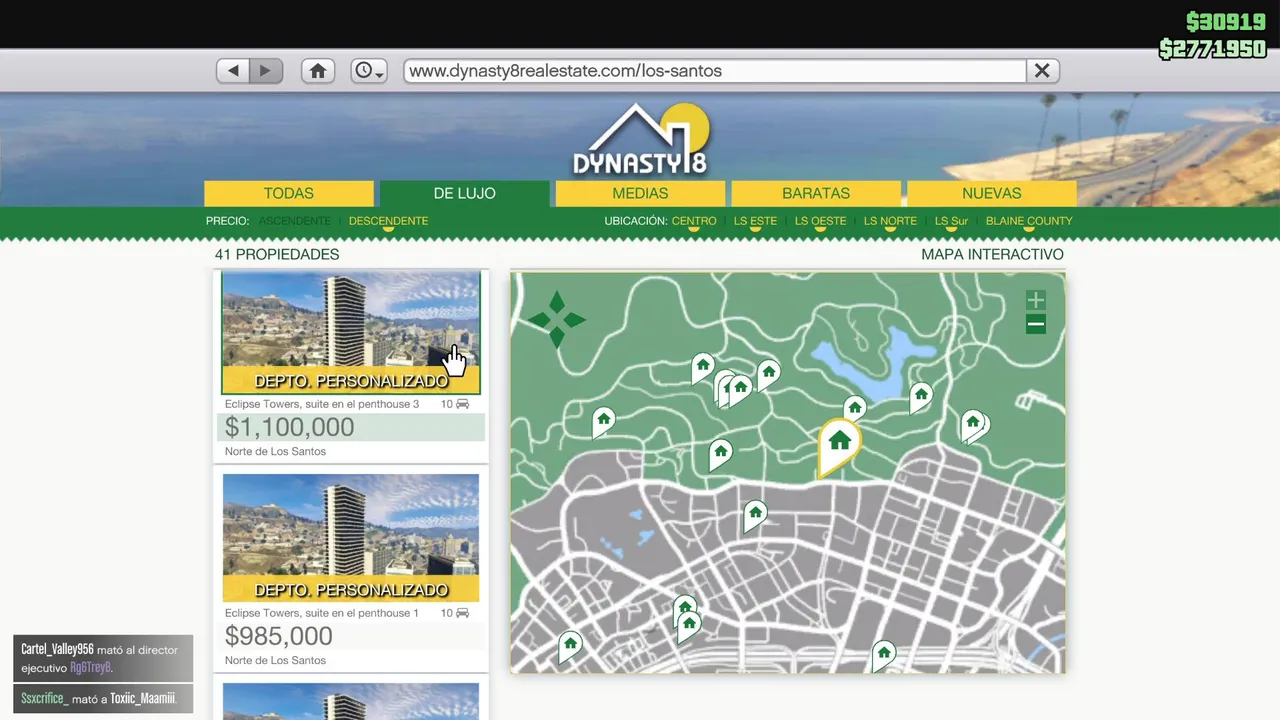Click the Ssxcrifice_ kill feed message
1280x720 pixels.
pos(103,698)
